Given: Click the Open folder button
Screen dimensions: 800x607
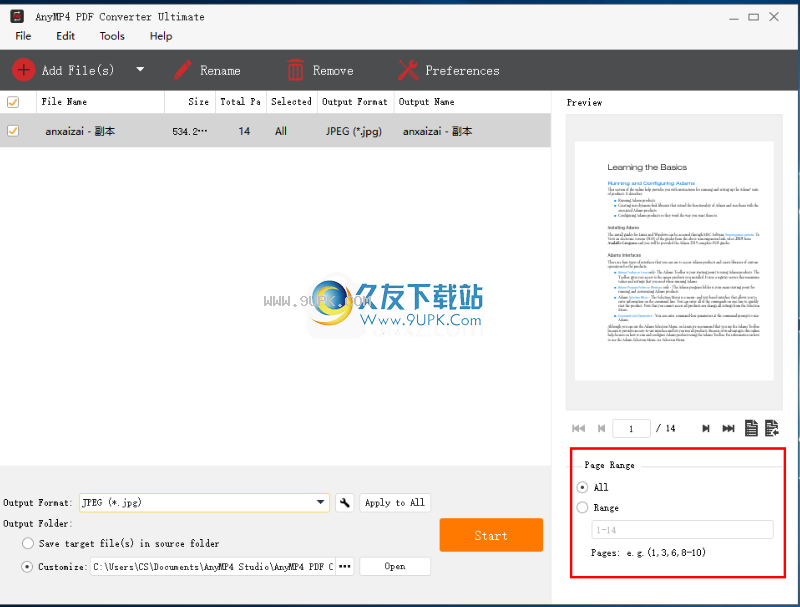Looking at the screenshot, I should [395, 567].
